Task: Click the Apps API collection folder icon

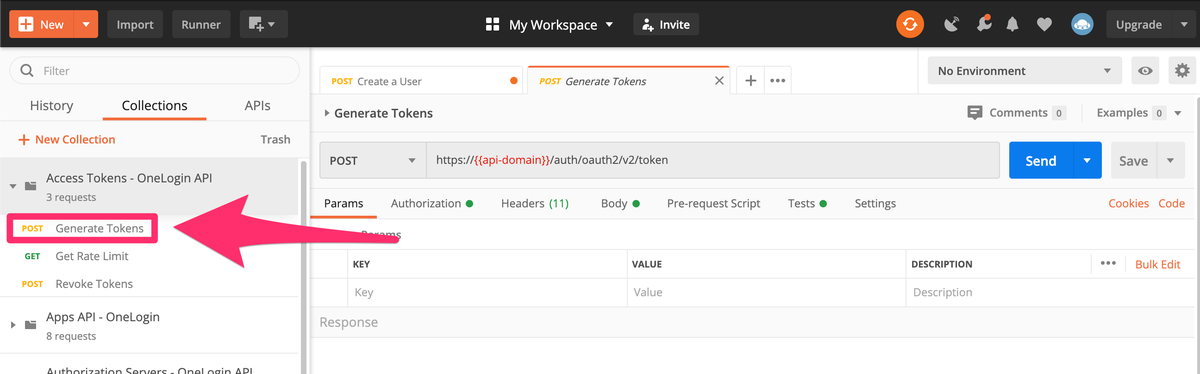Action: (31, 325)
